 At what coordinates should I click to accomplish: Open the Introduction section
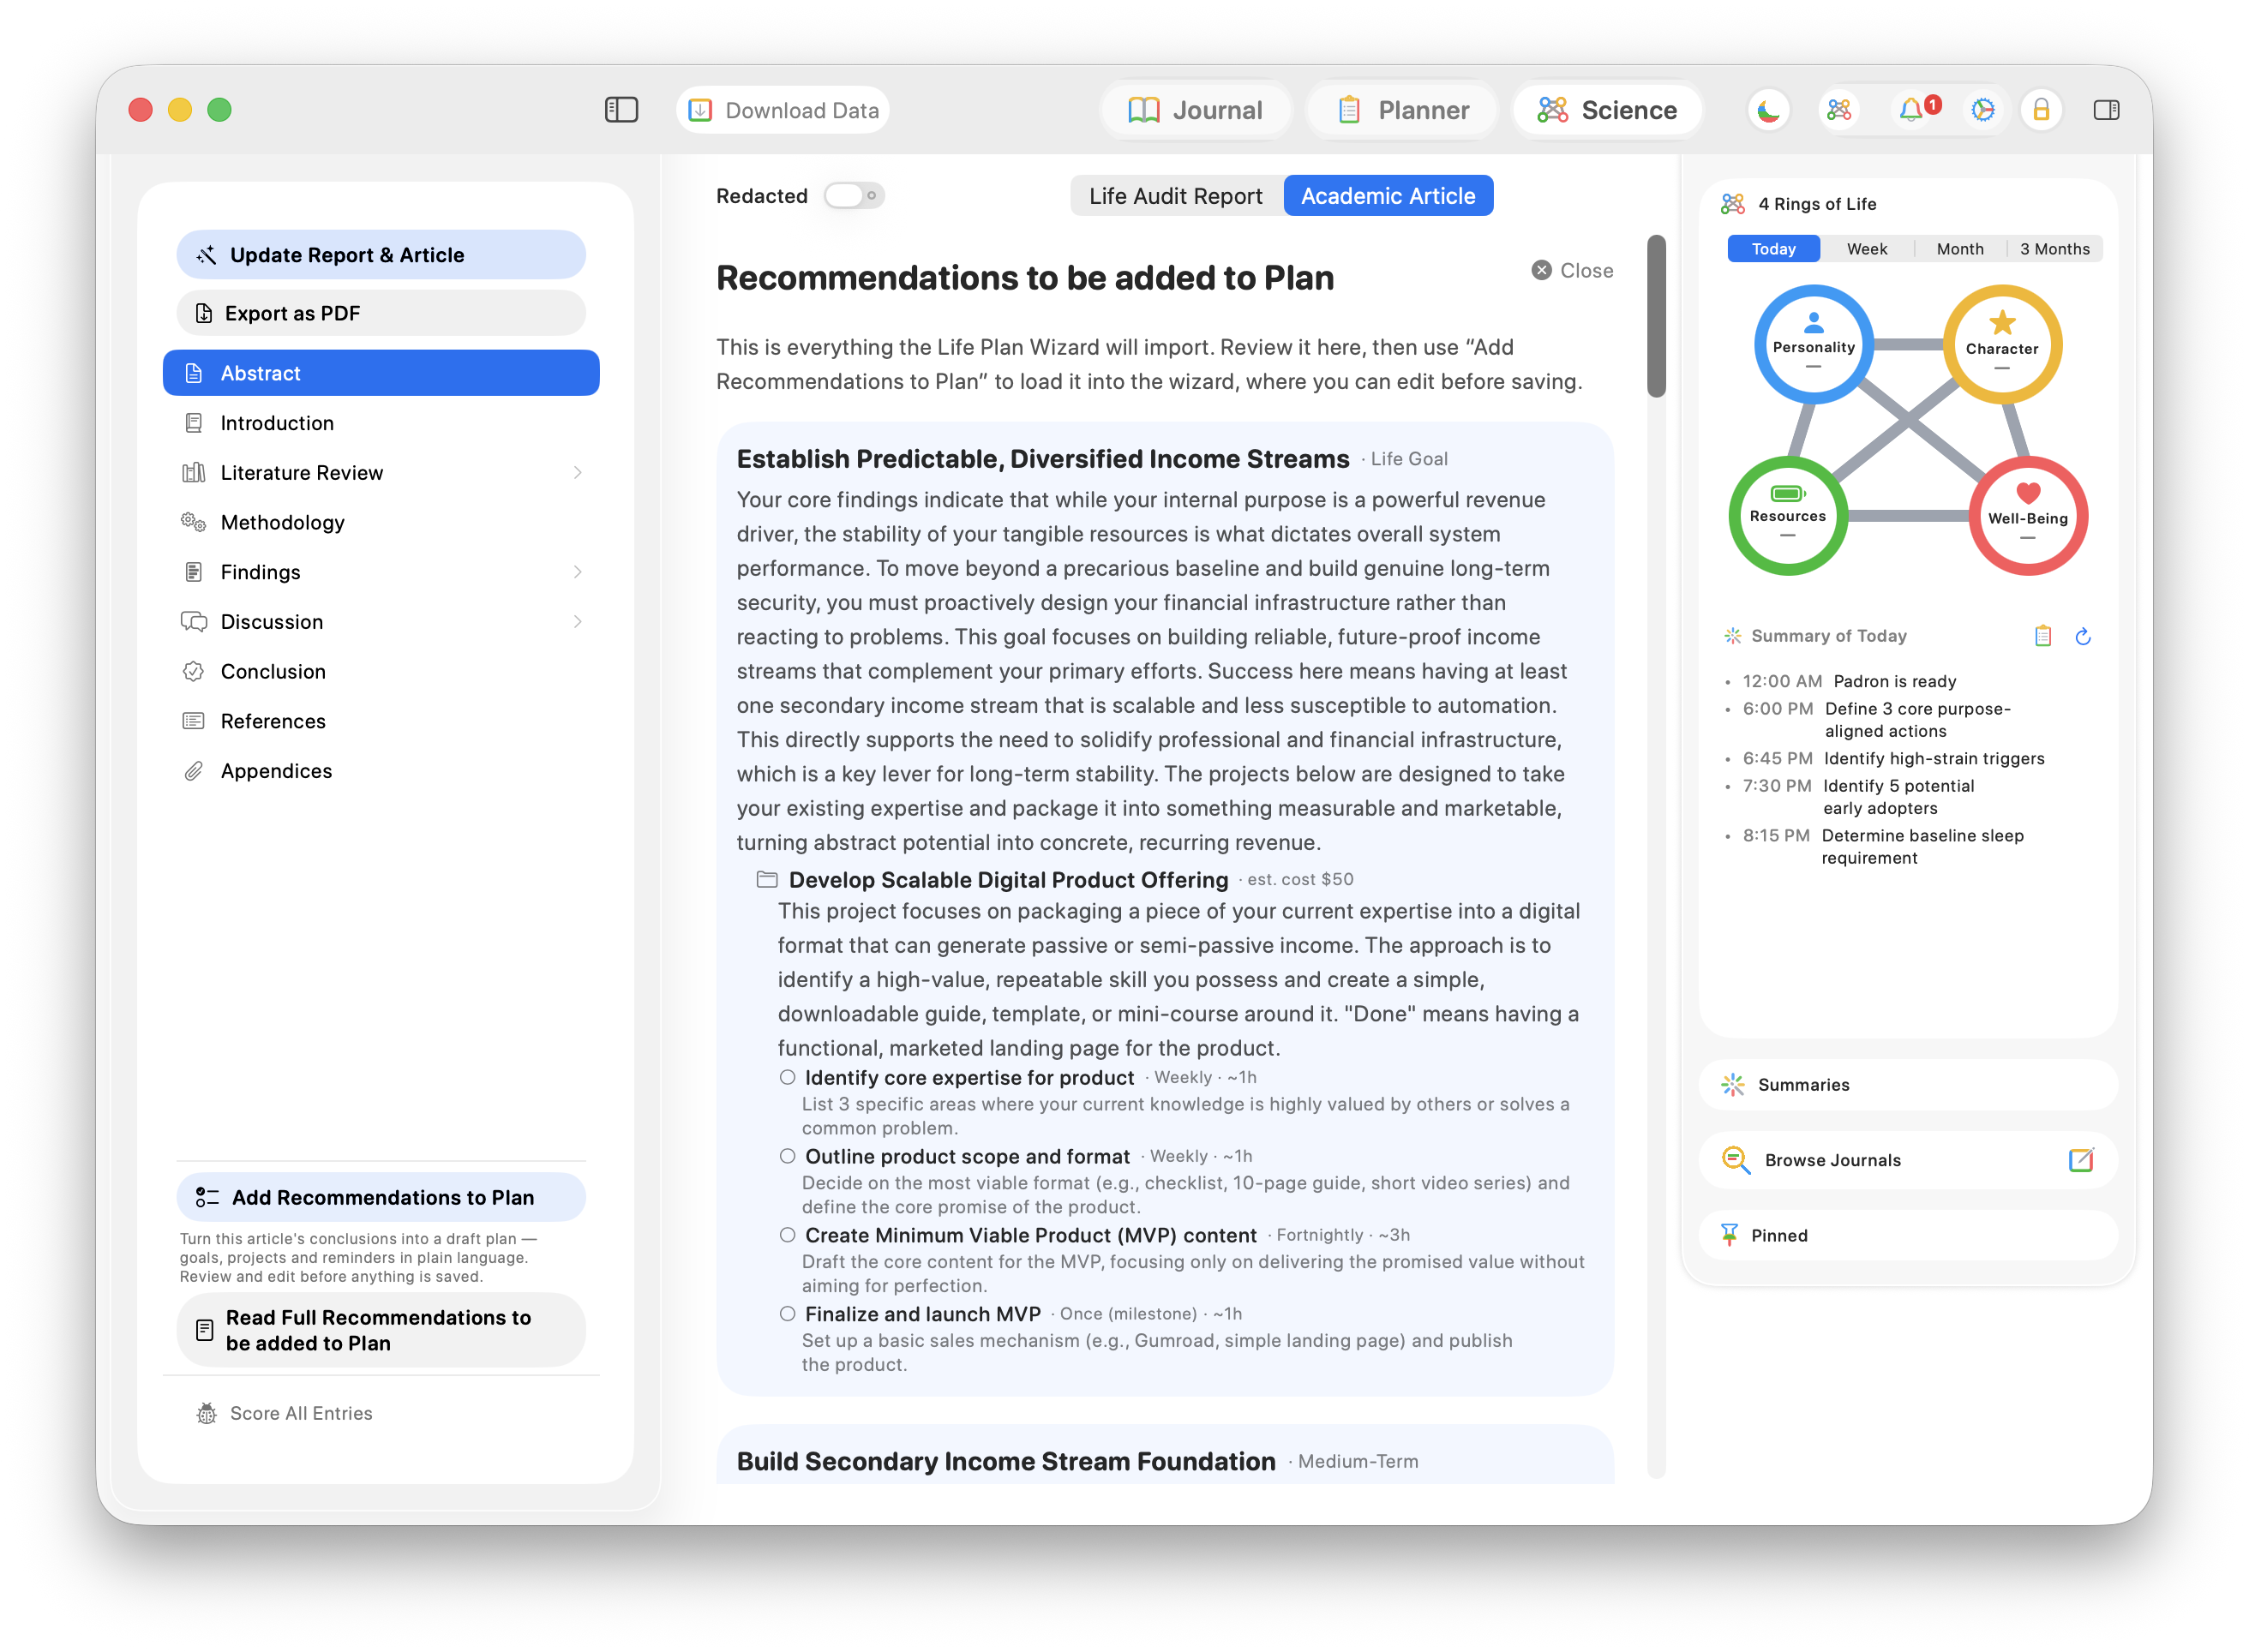tap(381, 423)
